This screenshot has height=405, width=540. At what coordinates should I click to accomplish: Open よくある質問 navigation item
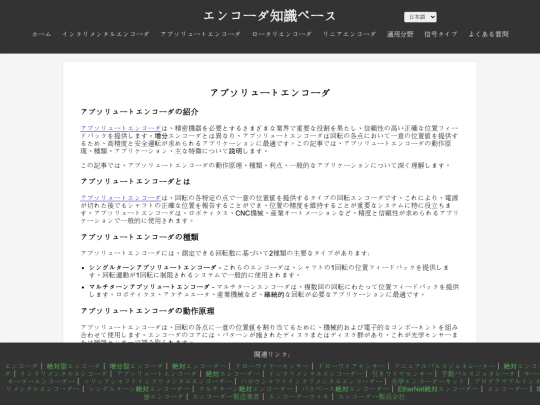coord(488,34)
